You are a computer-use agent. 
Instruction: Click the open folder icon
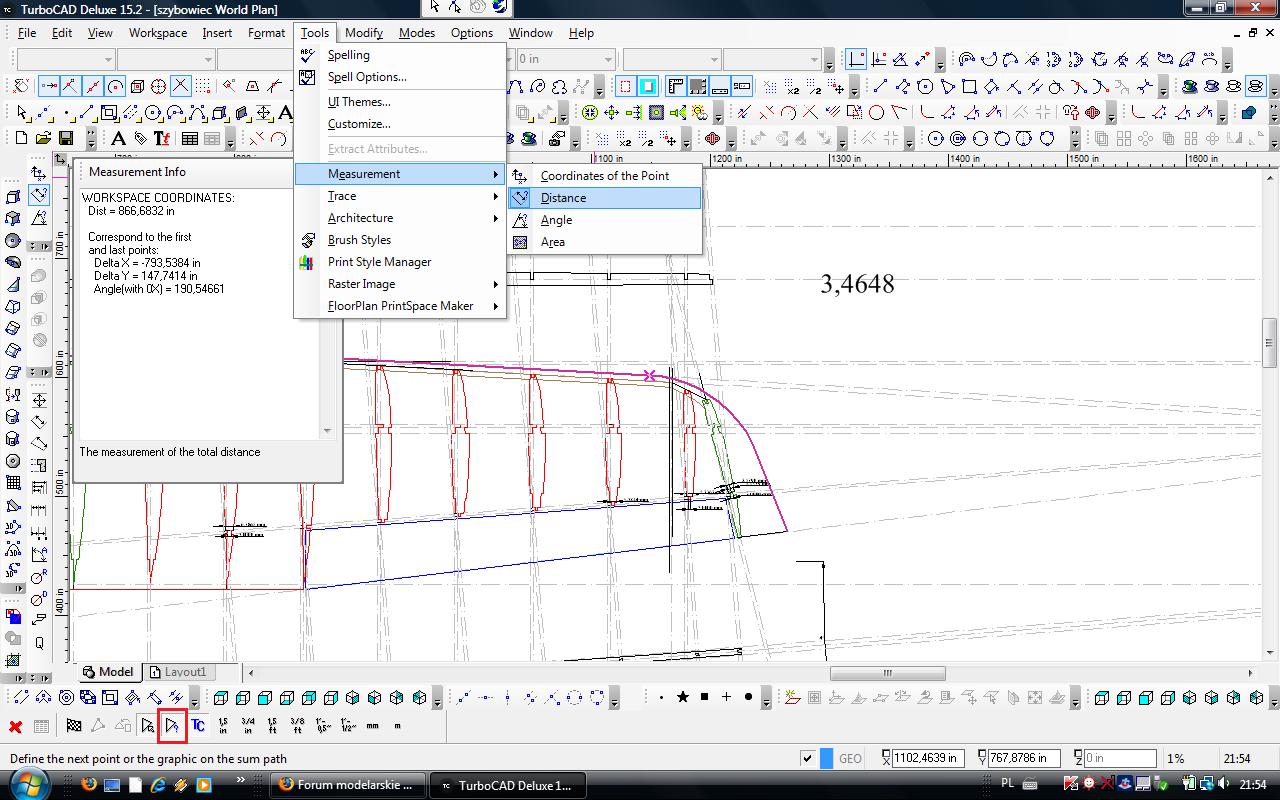[43, 138]
